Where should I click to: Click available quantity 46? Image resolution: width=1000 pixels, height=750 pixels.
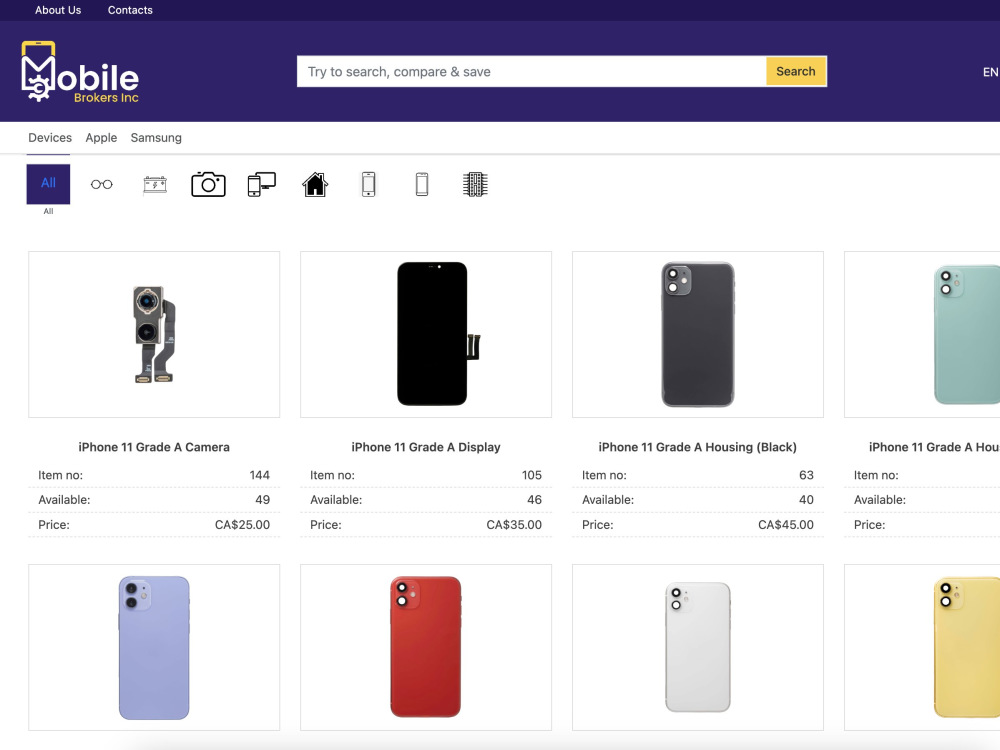click(534, 500)
